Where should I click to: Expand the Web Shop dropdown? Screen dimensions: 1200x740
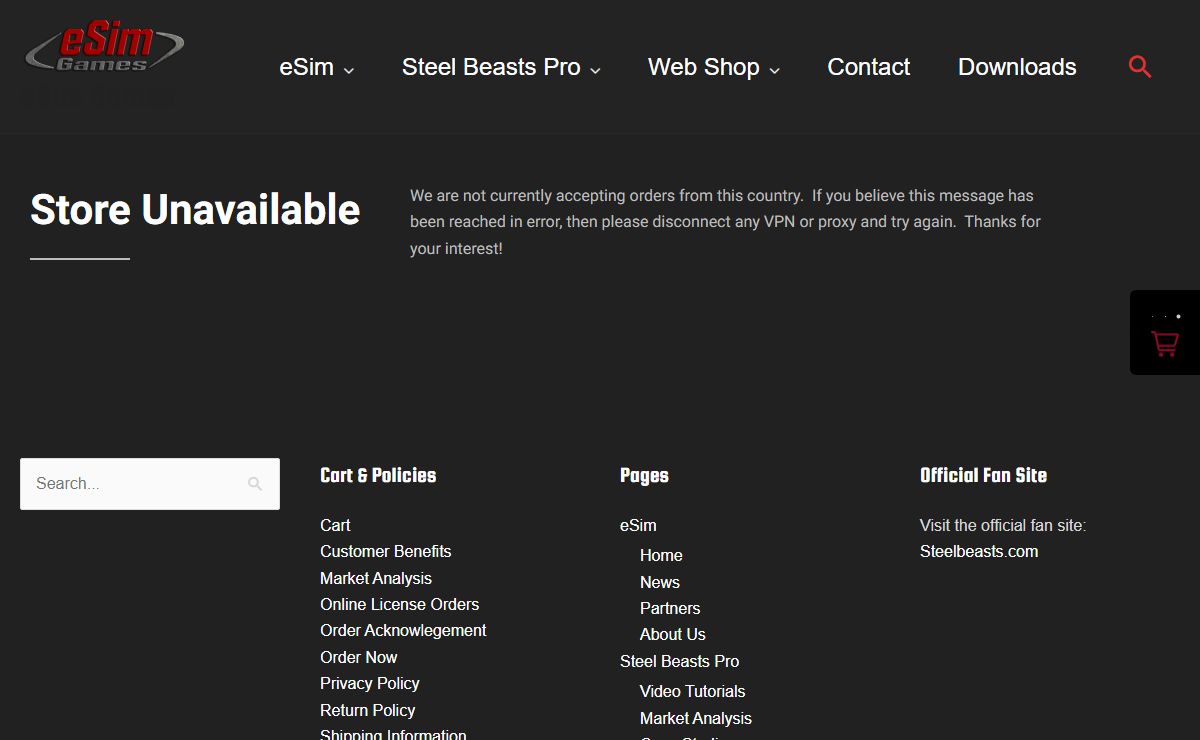[x=713, y=68]
